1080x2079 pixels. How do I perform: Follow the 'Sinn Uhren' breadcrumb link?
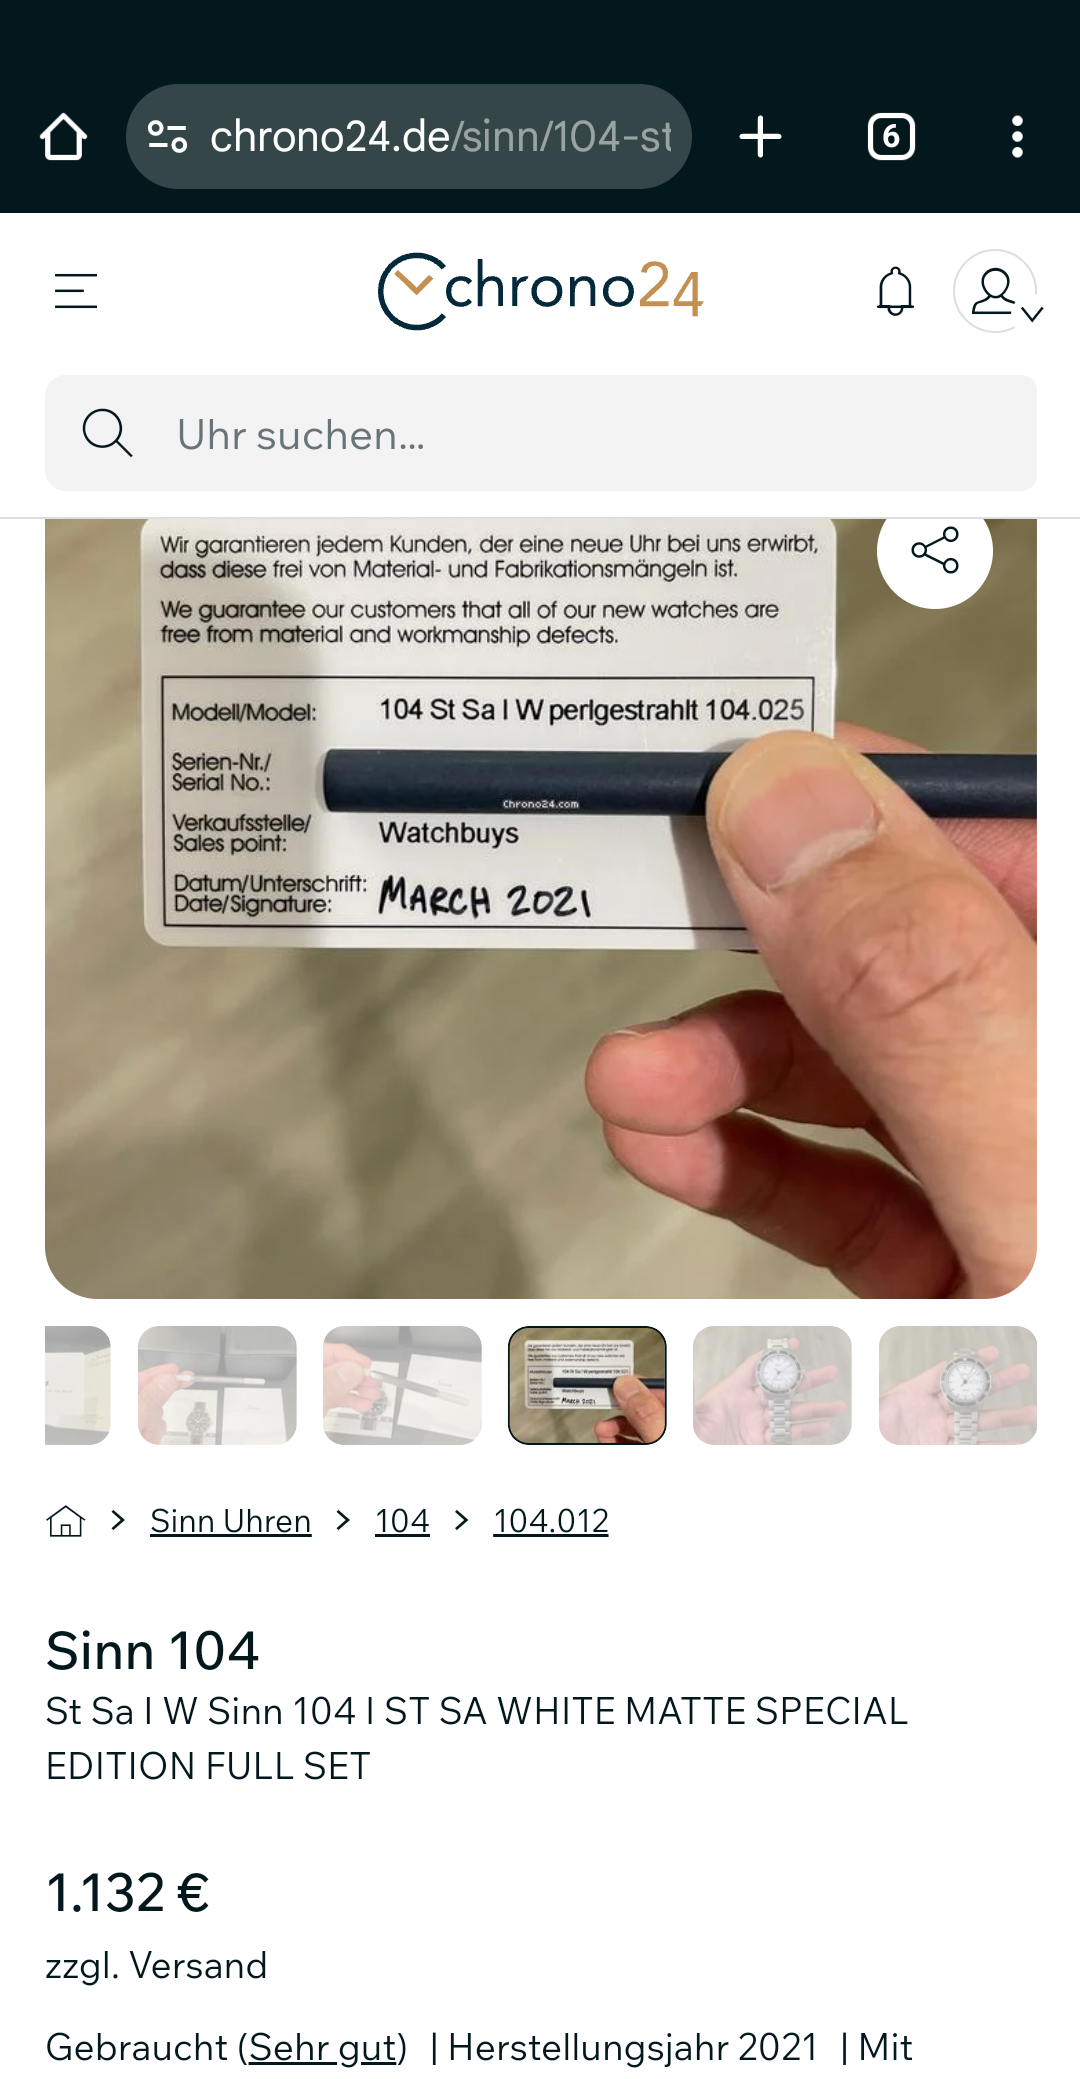point(231,1521)
